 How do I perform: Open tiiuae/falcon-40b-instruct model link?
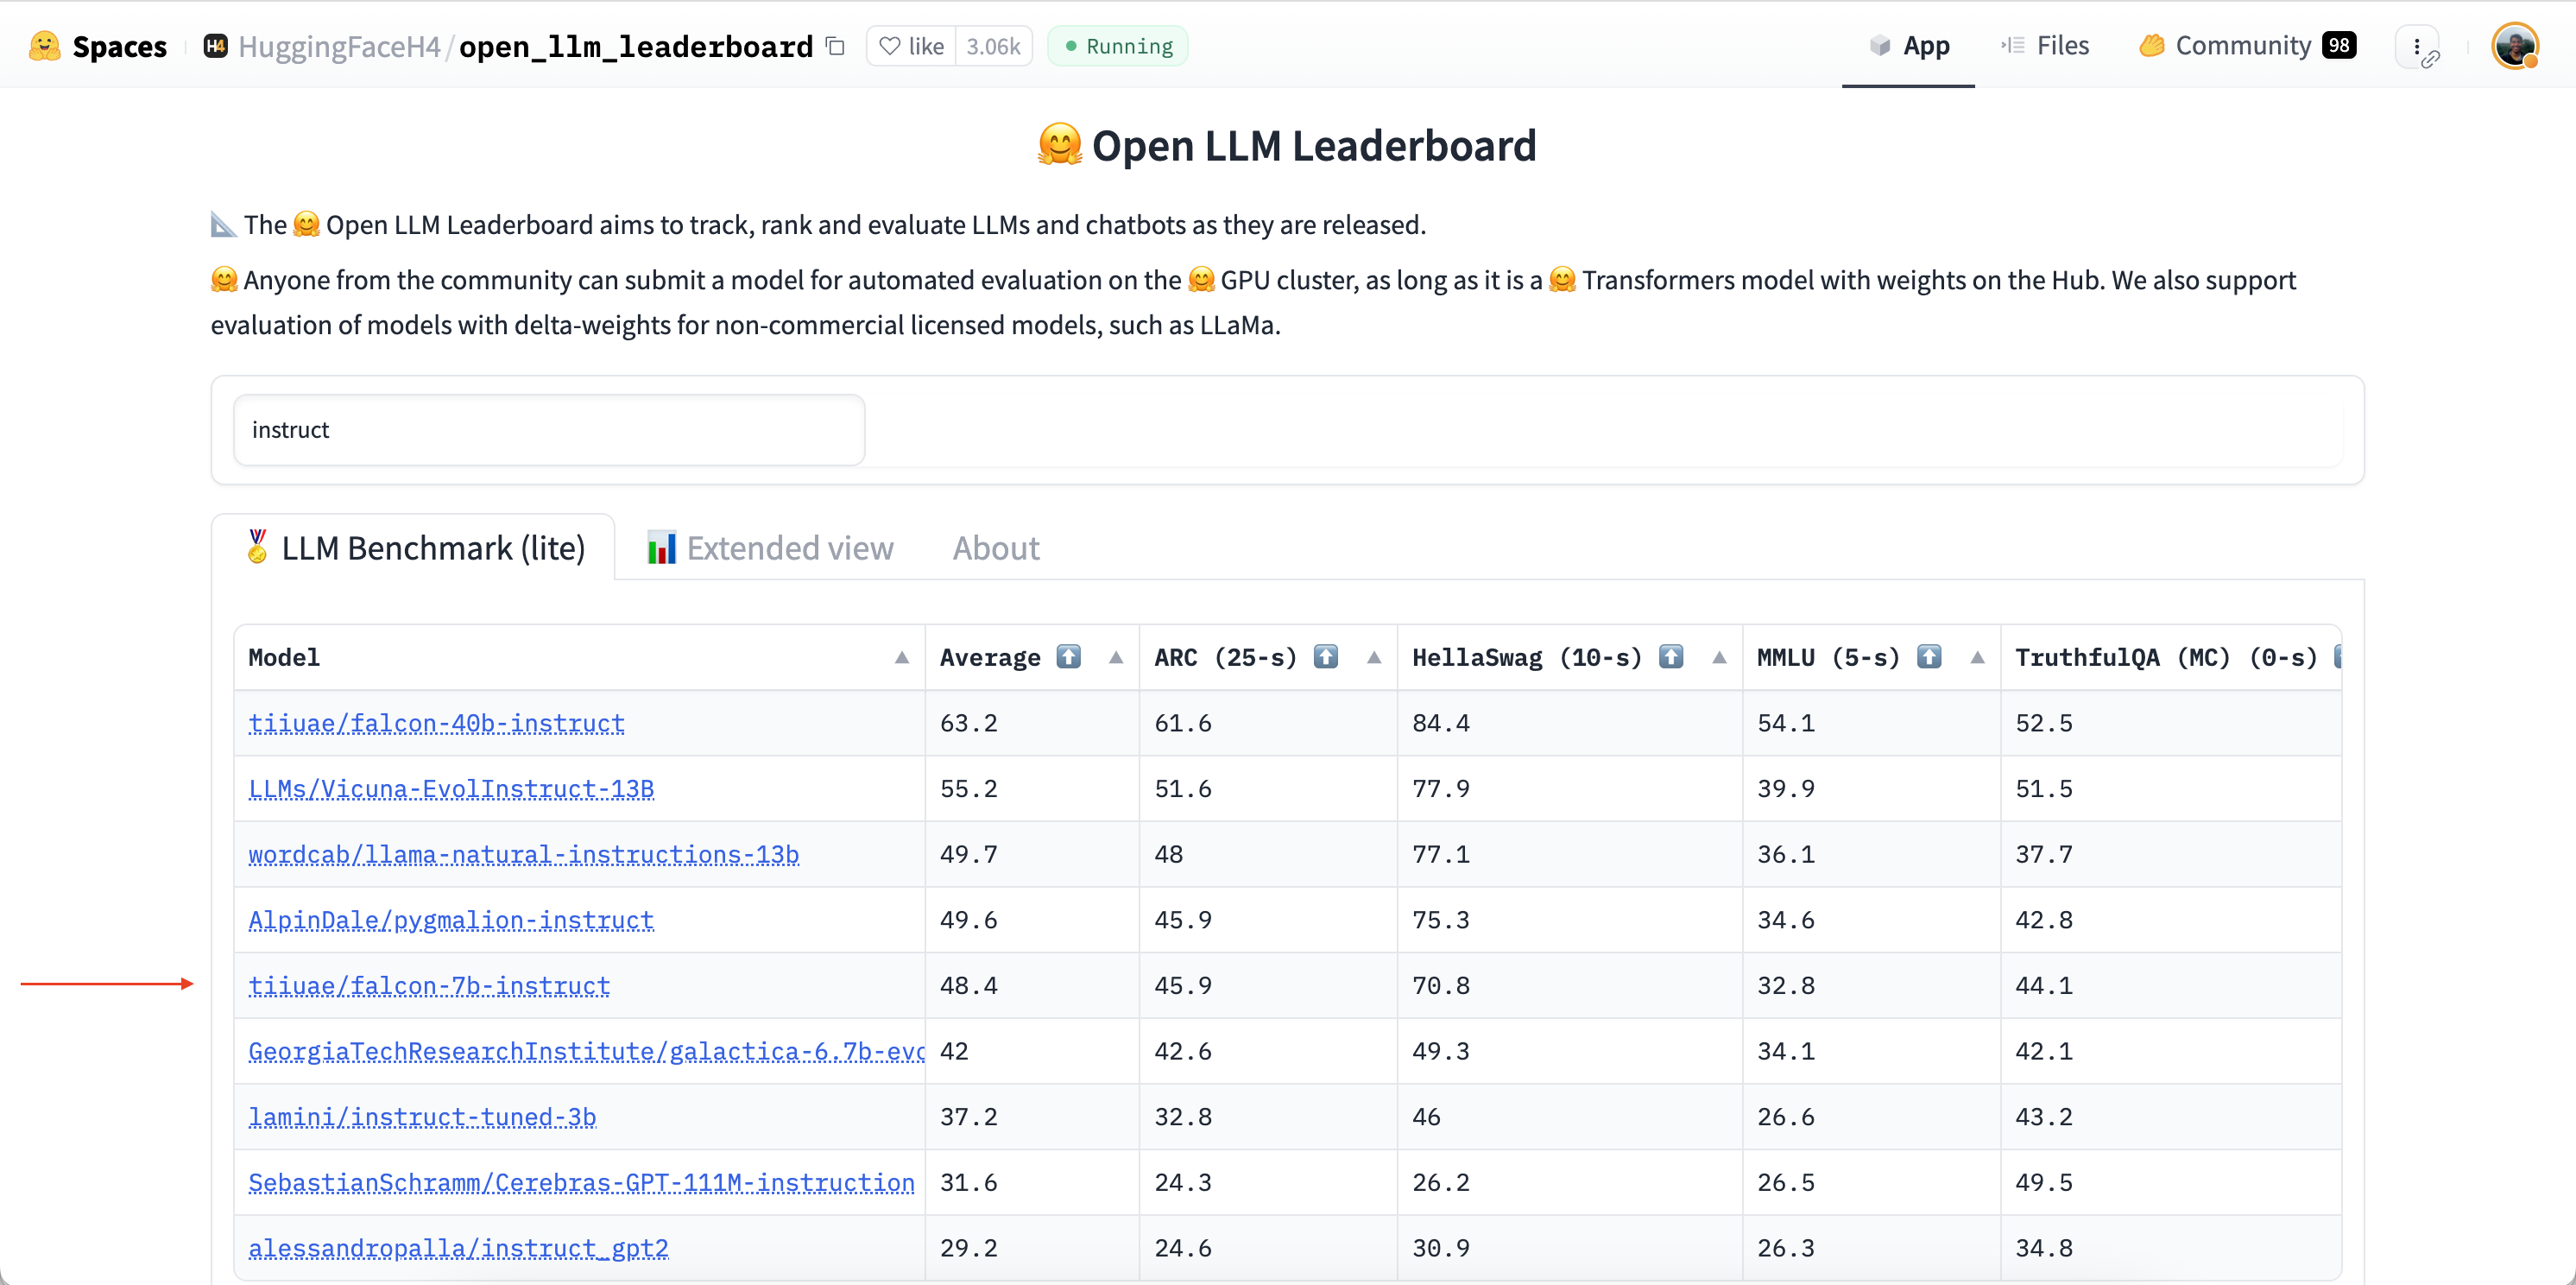436,723
